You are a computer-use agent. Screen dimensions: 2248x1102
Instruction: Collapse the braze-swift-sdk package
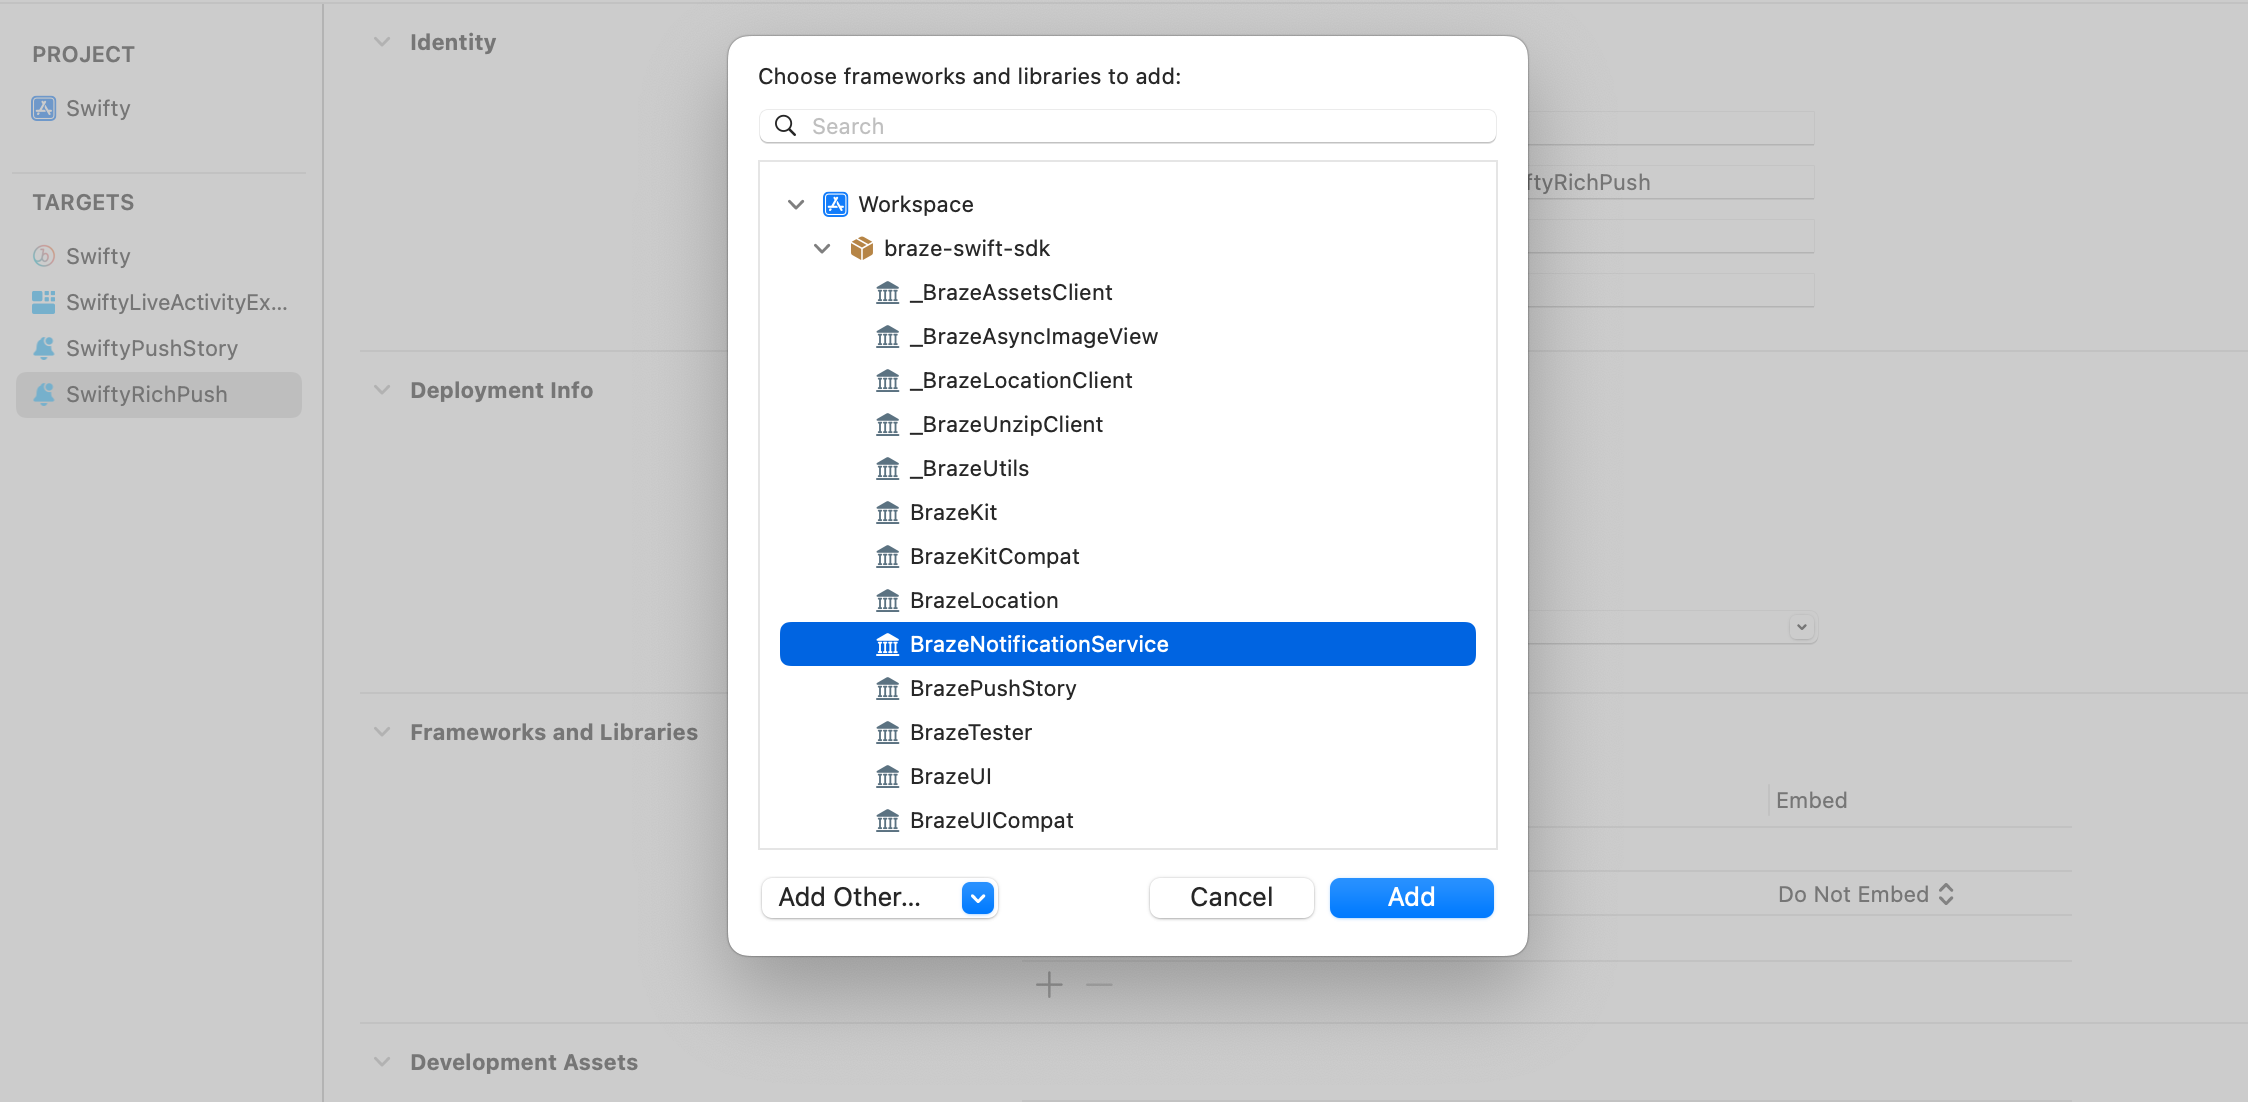(819, 246)
